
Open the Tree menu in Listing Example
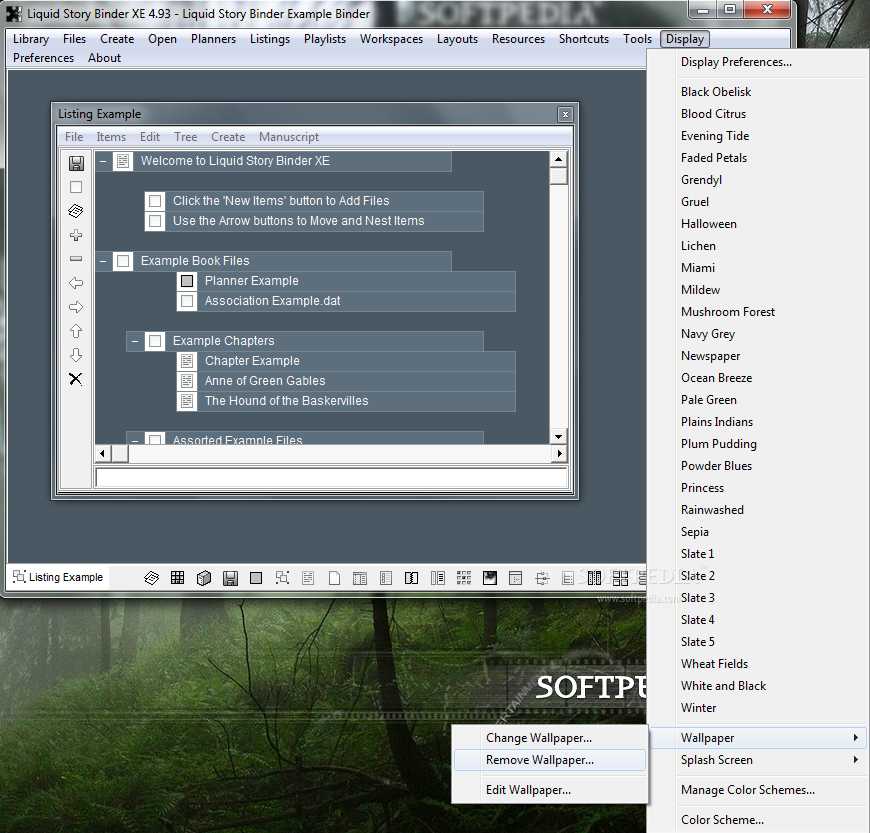coord(185,137)
